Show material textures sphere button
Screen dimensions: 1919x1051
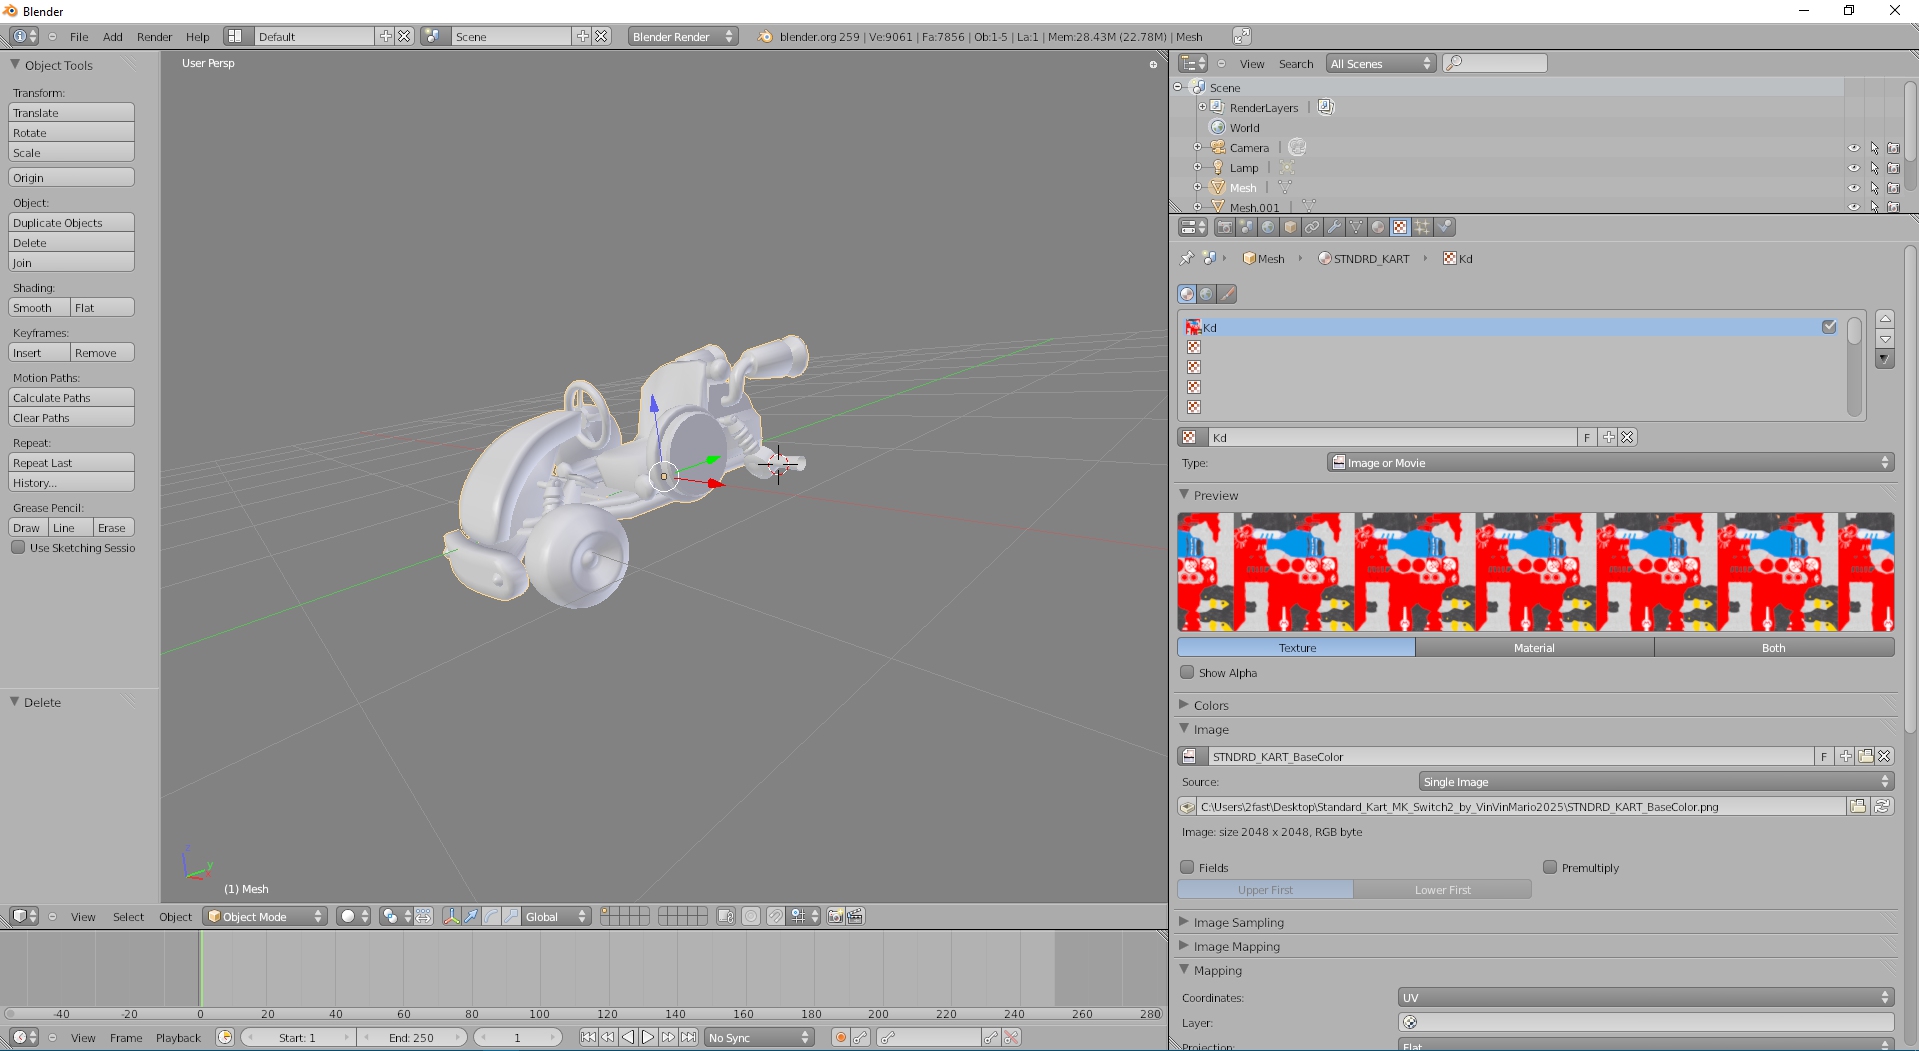pyautogui.click(x=1187, y=294)
